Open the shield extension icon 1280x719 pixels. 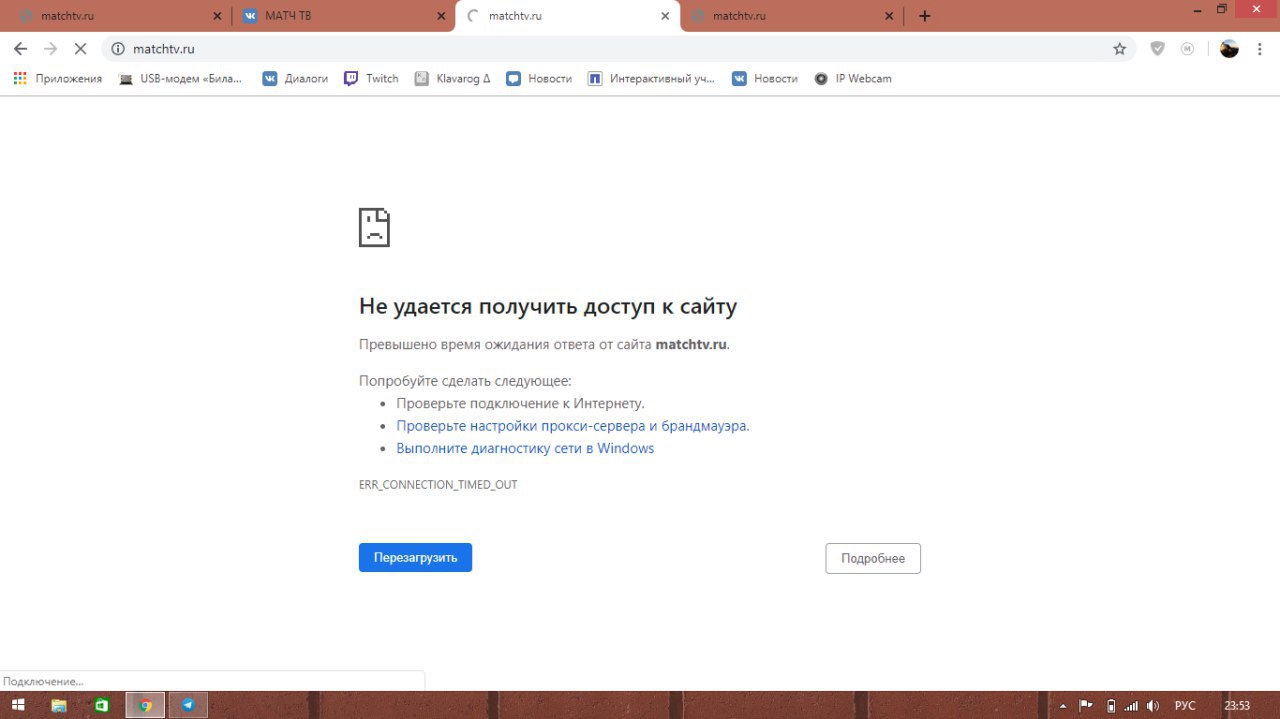pos(1157,48)
